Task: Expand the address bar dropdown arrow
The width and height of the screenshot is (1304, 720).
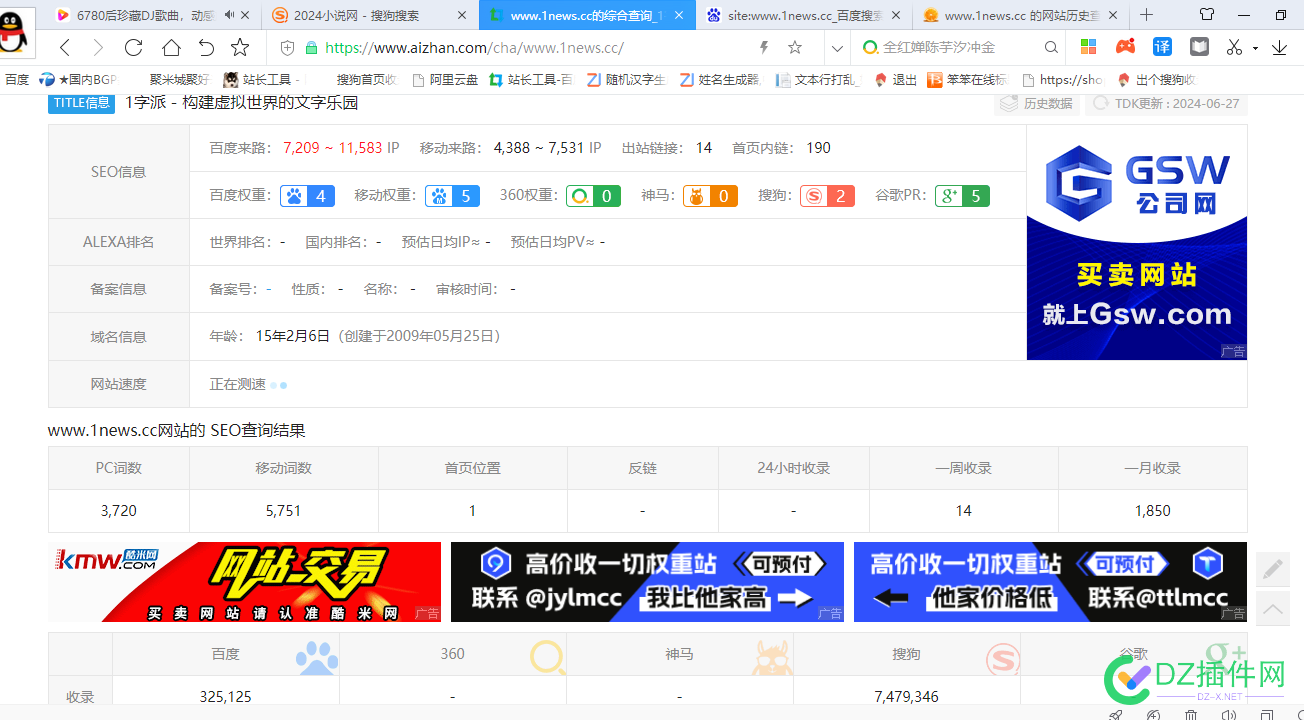Action: [x=837, y=48]
